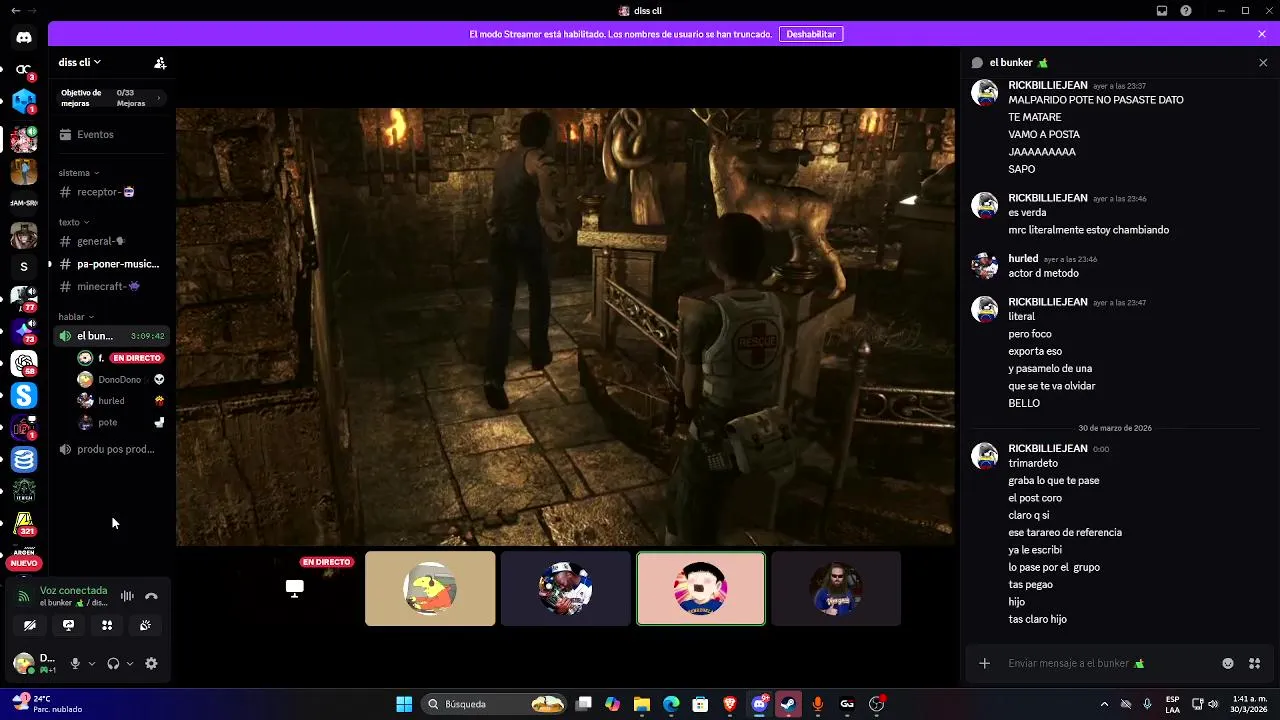Open screen share button in voice panel
The height and width of the screenshot is (720, 1280).
click(x=68, y=625)
